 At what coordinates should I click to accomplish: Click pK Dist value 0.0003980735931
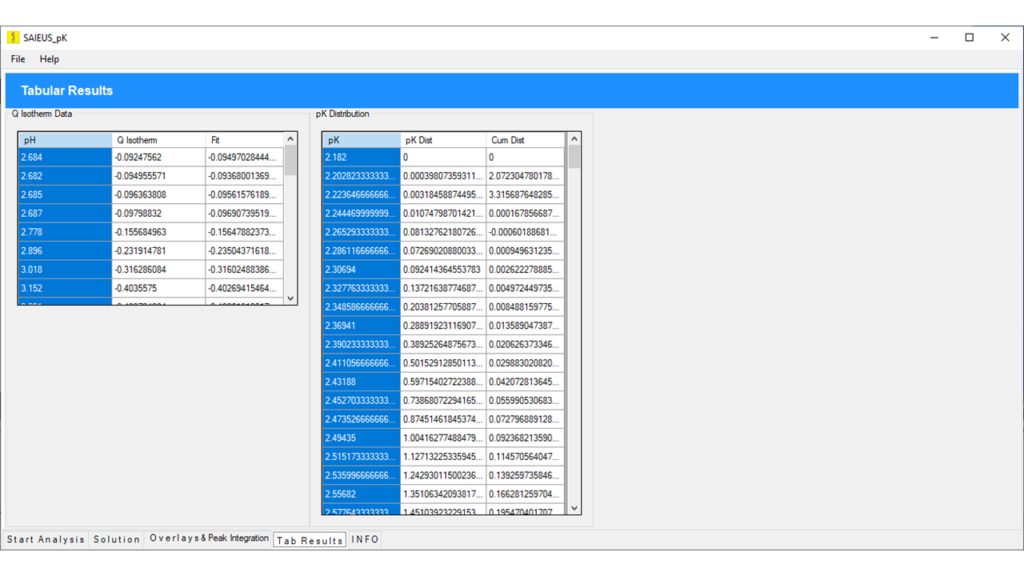pos(443,176)
